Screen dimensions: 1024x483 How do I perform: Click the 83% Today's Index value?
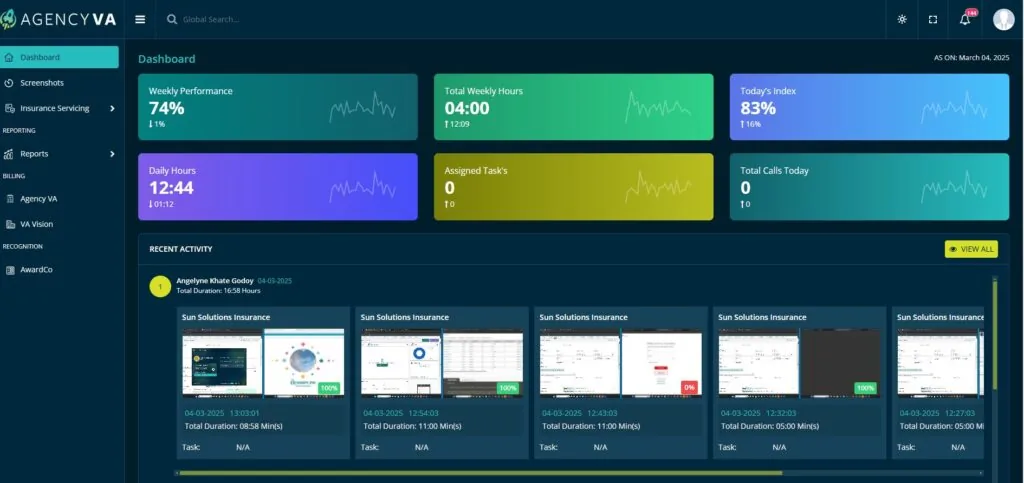click(758, 108)
